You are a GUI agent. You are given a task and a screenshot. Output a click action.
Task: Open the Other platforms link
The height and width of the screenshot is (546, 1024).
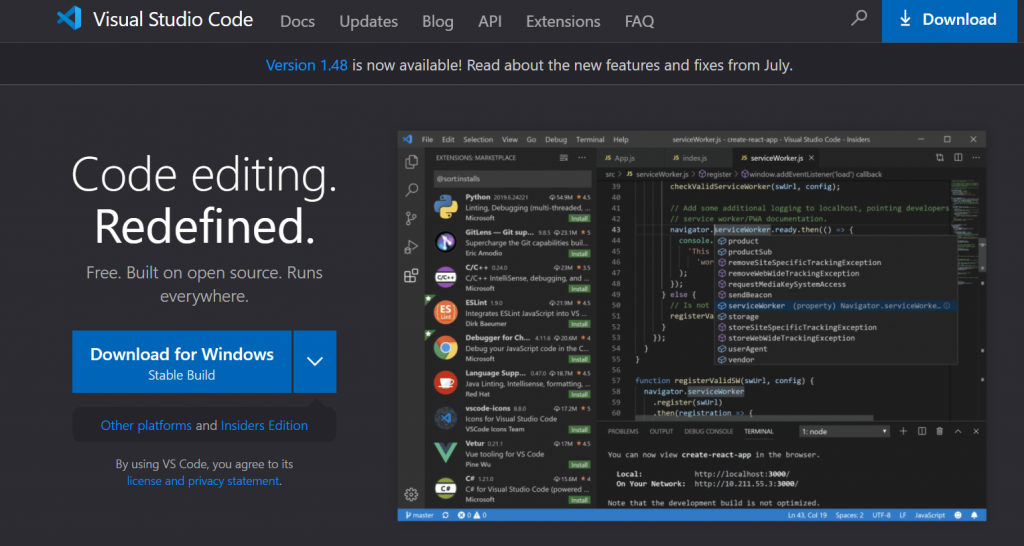tap(146, 425)
